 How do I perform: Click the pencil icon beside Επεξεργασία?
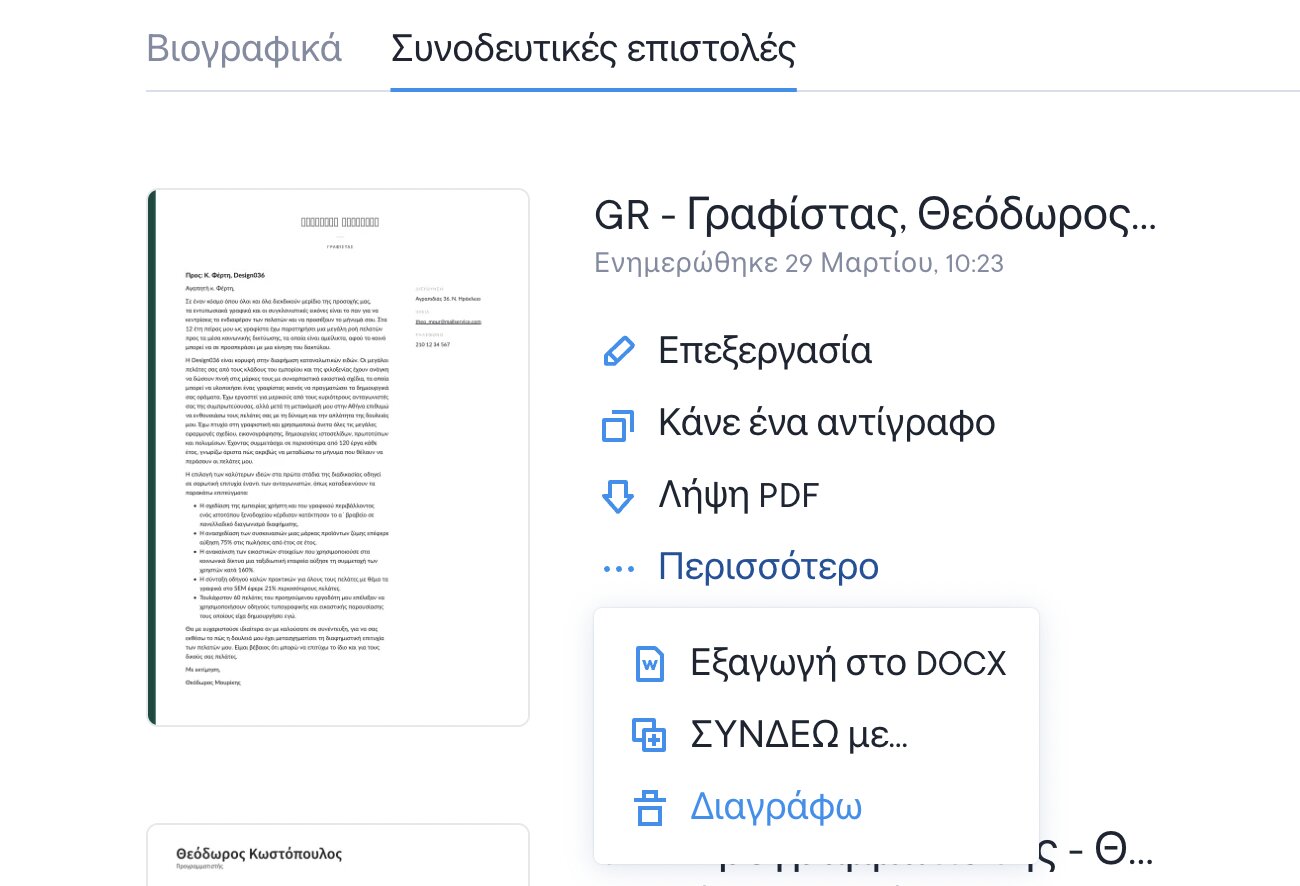tap(619, 352)
